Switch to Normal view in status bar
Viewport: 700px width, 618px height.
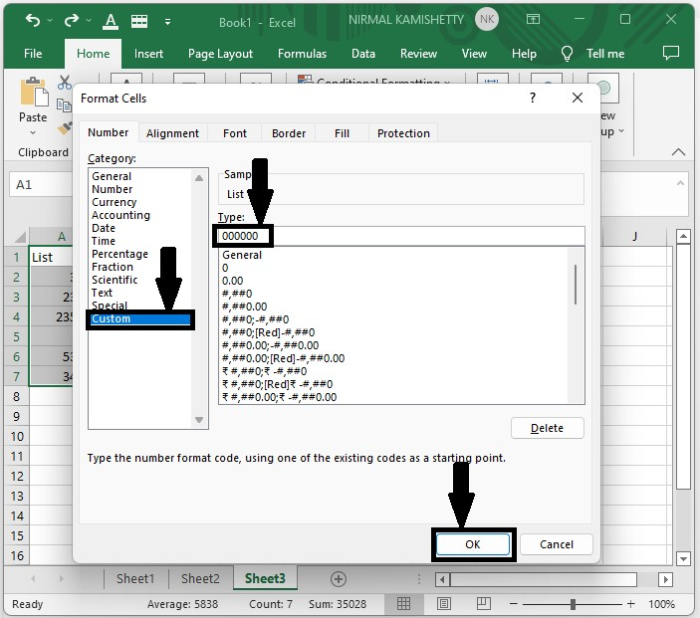coord(403,604)
